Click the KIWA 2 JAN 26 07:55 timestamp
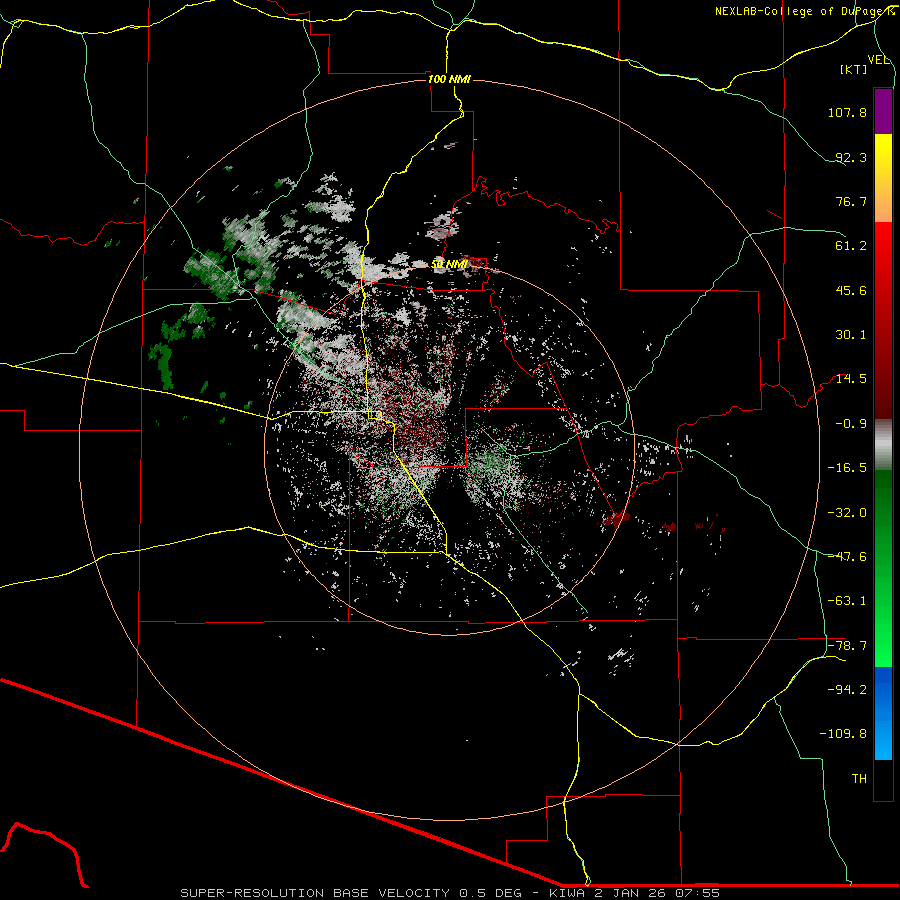 634,893
